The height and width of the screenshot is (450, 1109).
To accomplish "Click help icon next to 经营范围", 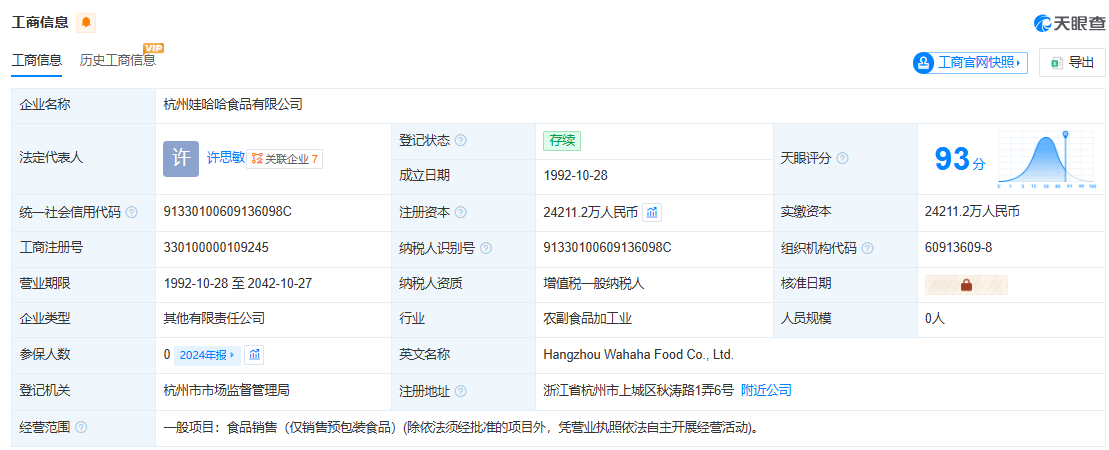I will (x=81, y=427).
